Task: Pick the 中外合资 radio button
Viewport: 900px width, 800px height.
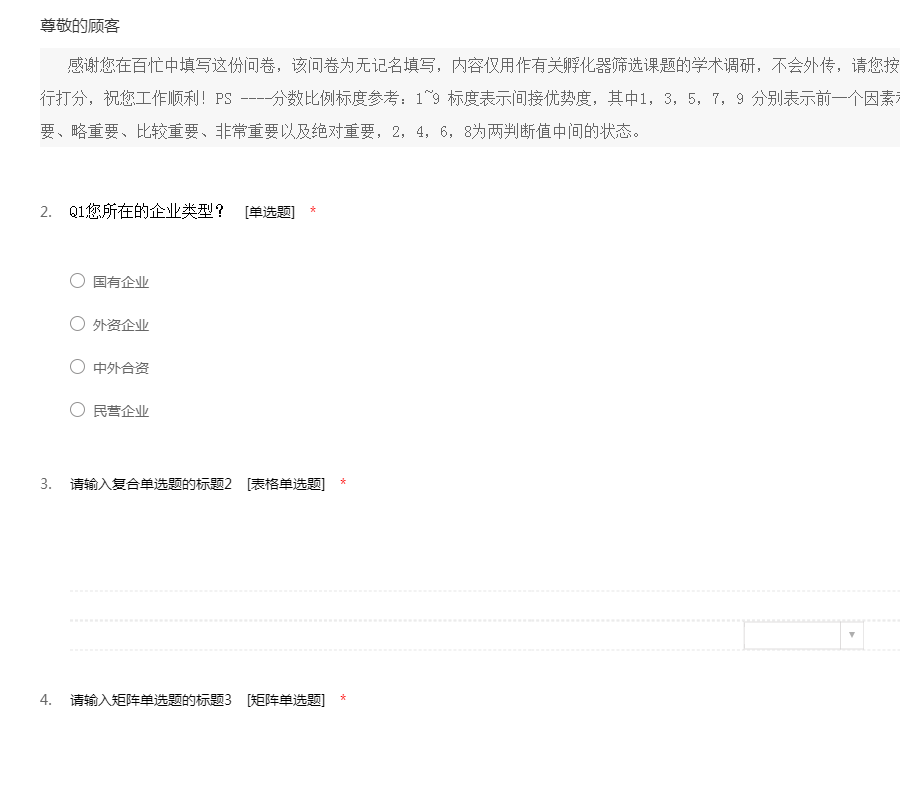Action: coord(78,367)
